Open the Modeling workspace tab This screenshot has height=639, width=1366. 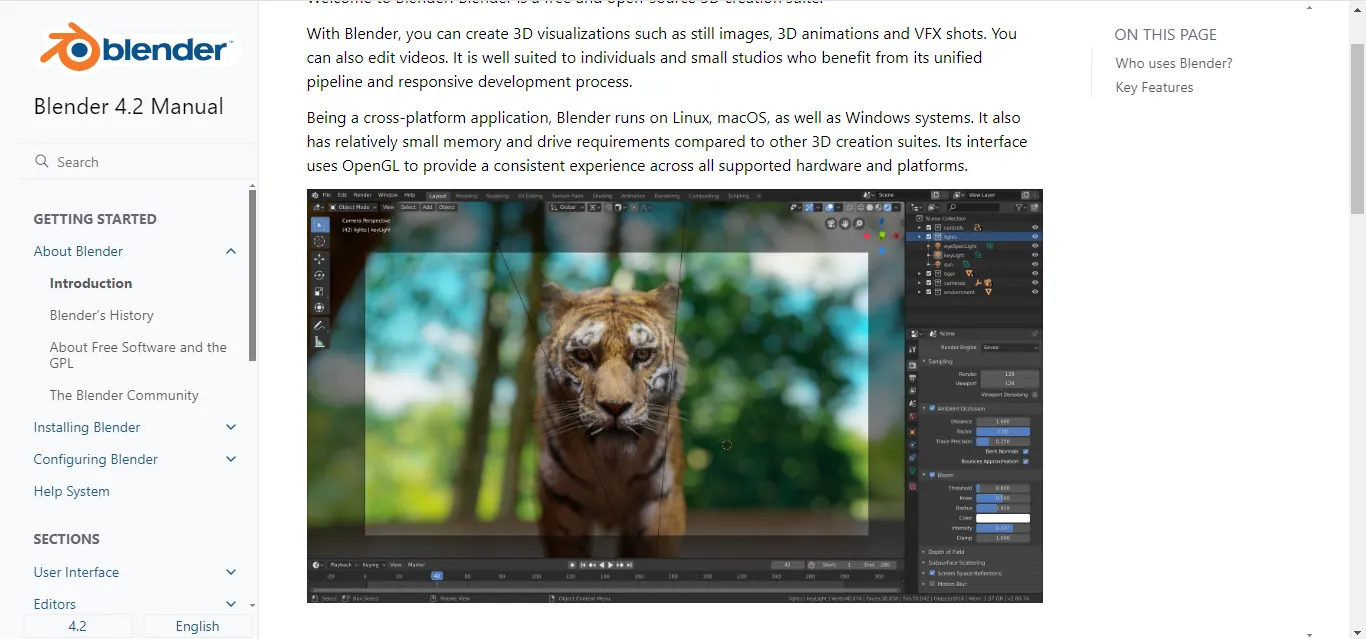tap(466, 195)
